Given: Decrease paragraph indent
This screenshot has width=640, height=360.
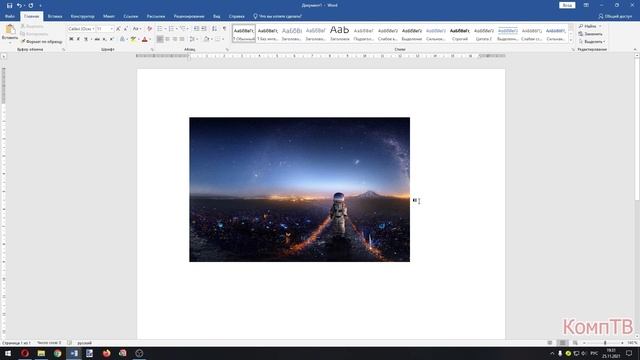Looking at the screenshot, I should pyautogui.click(x=196, y=29).
